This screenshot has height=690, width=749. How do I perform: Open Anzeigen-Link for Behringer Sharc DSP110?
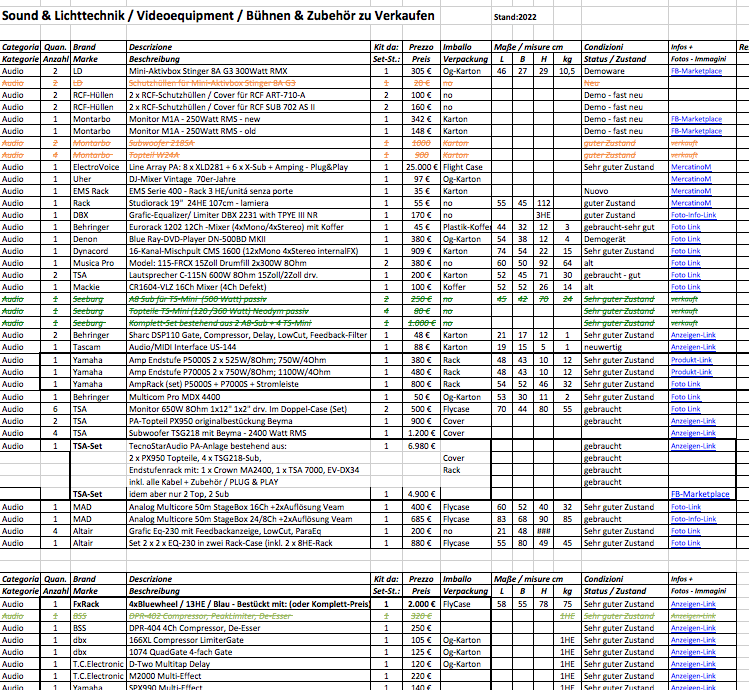tap(693, 335)
